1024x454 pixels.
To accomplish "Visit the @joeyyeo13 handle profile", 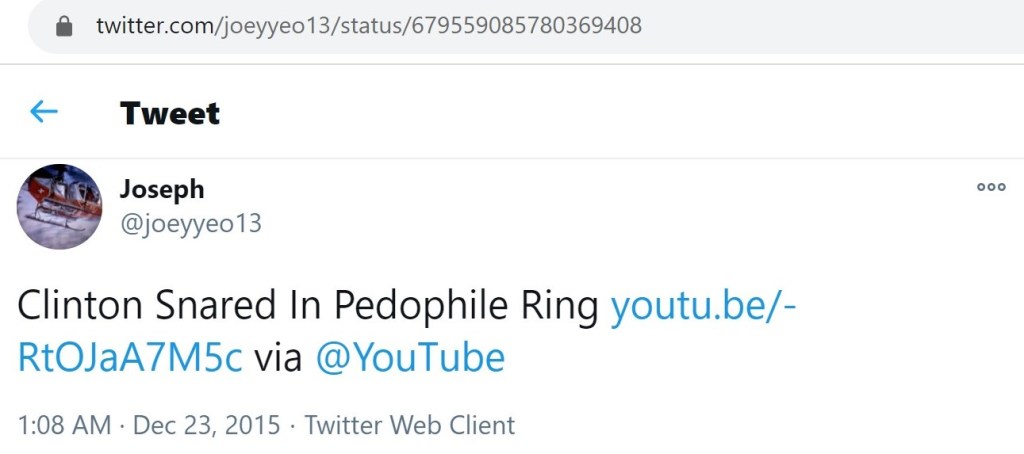I will click(x=190, y=223).
